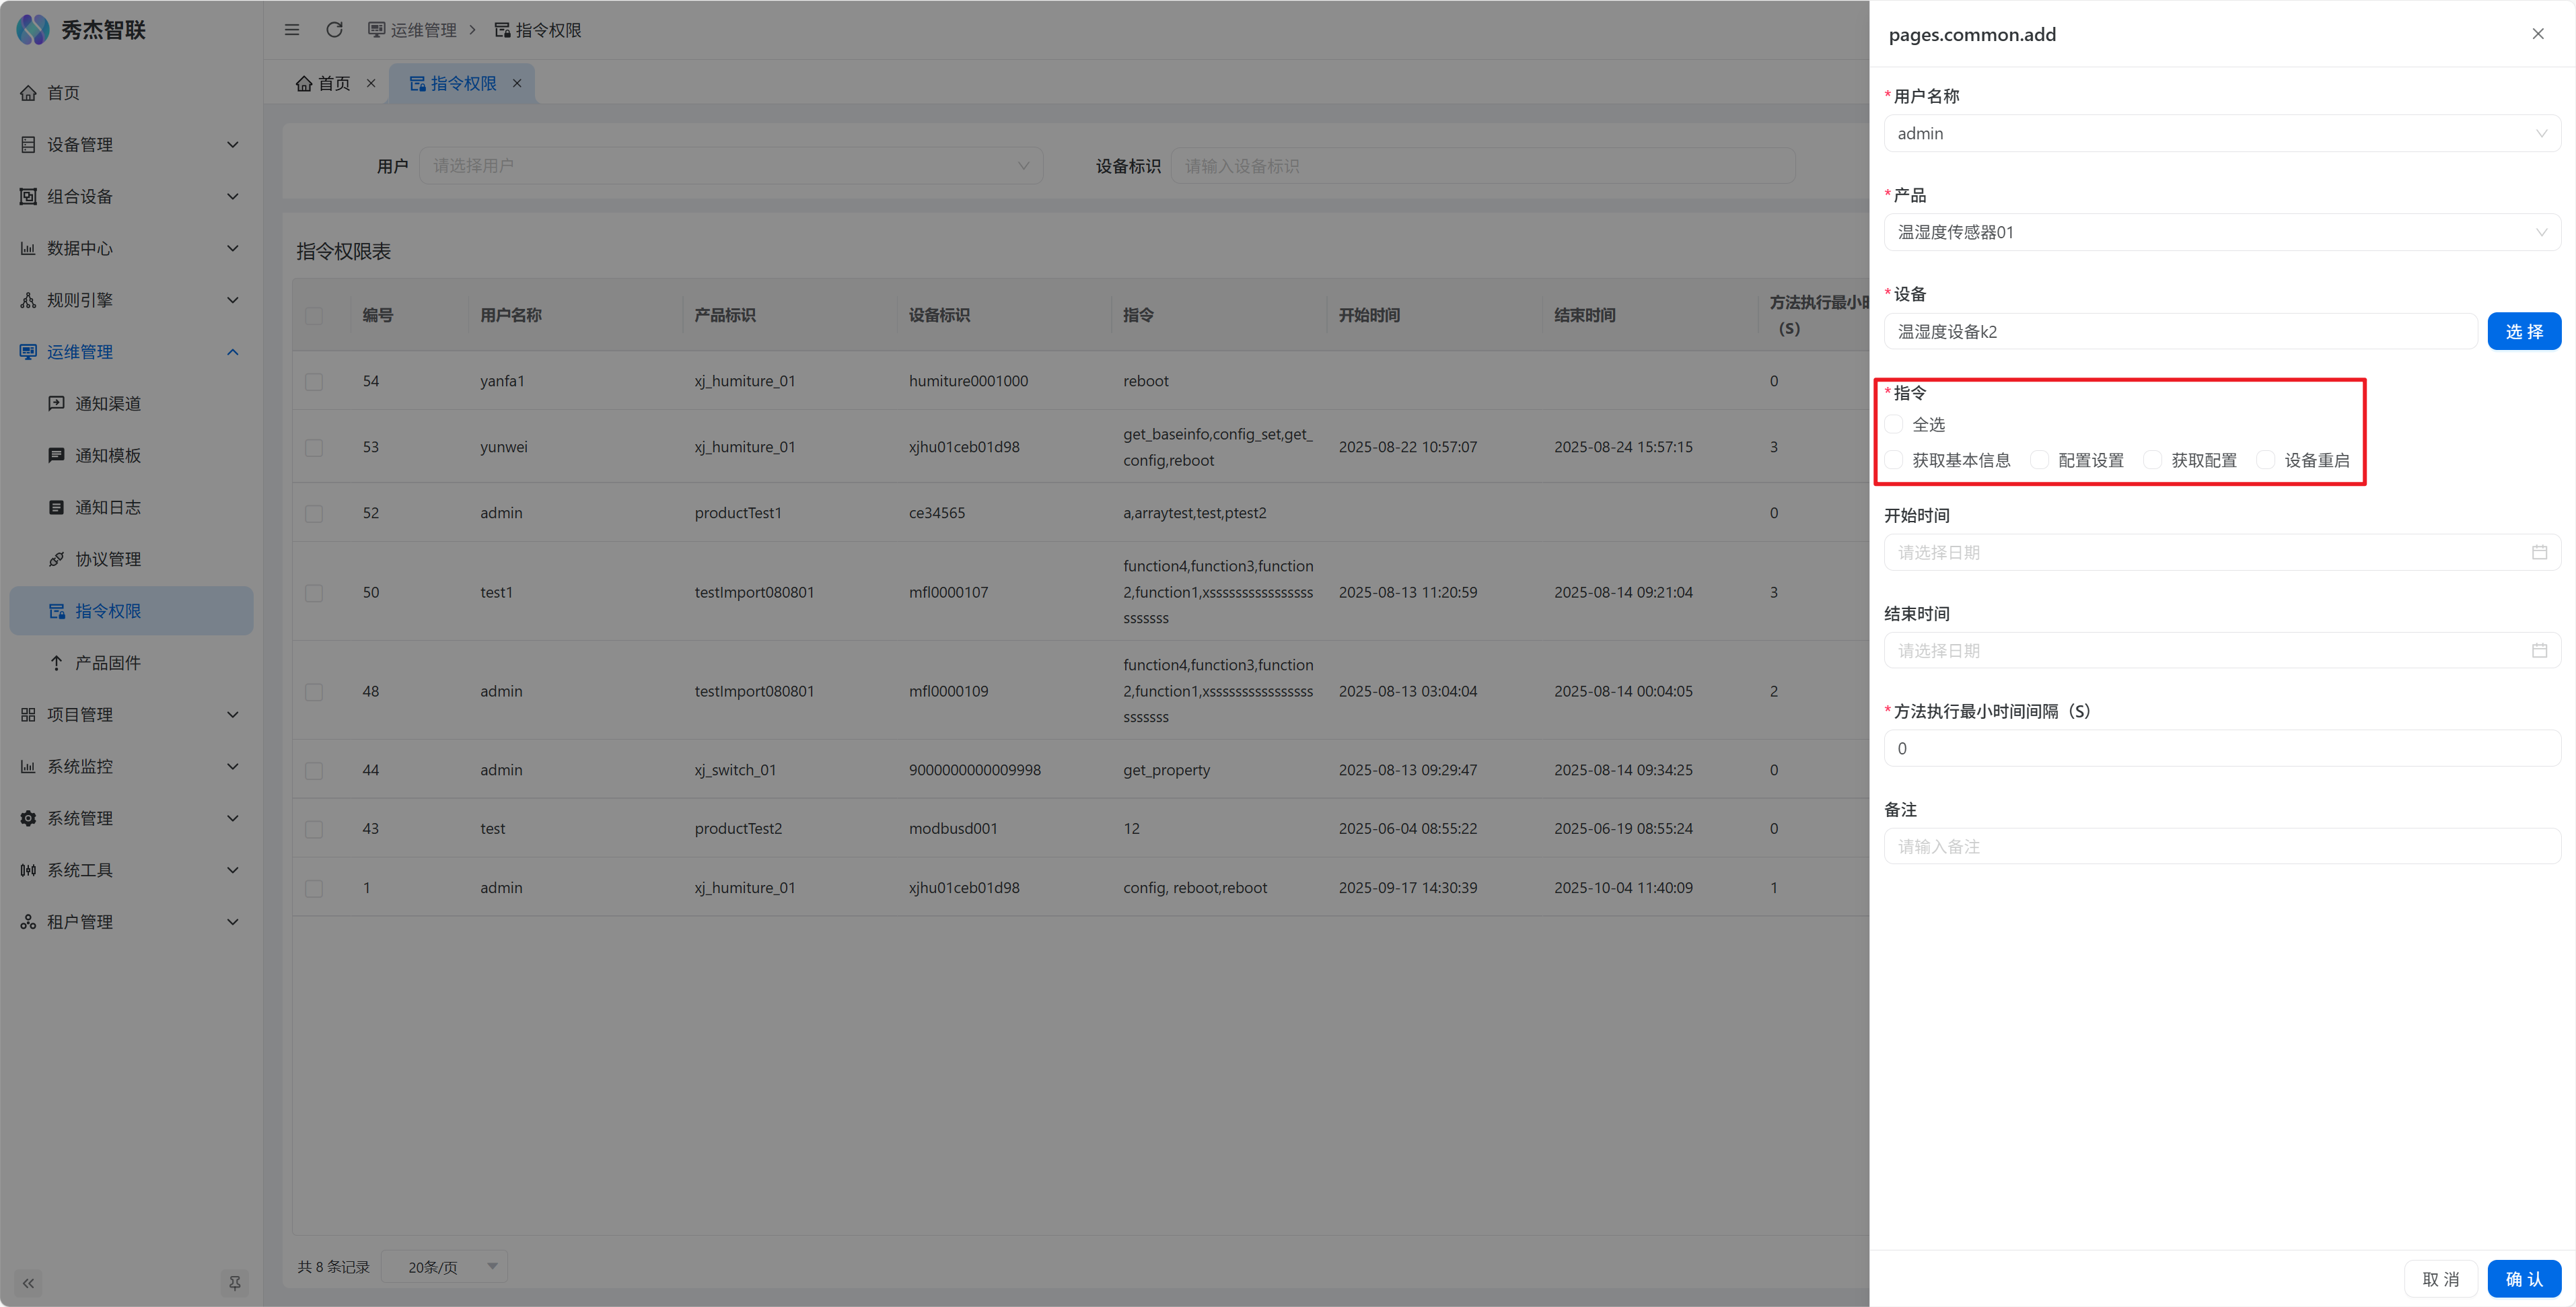Image resolution: width=2576 pixels, height=1307 pixels.
Task: Open the 20条/页 page size selector
Action: coord(445,1267)
